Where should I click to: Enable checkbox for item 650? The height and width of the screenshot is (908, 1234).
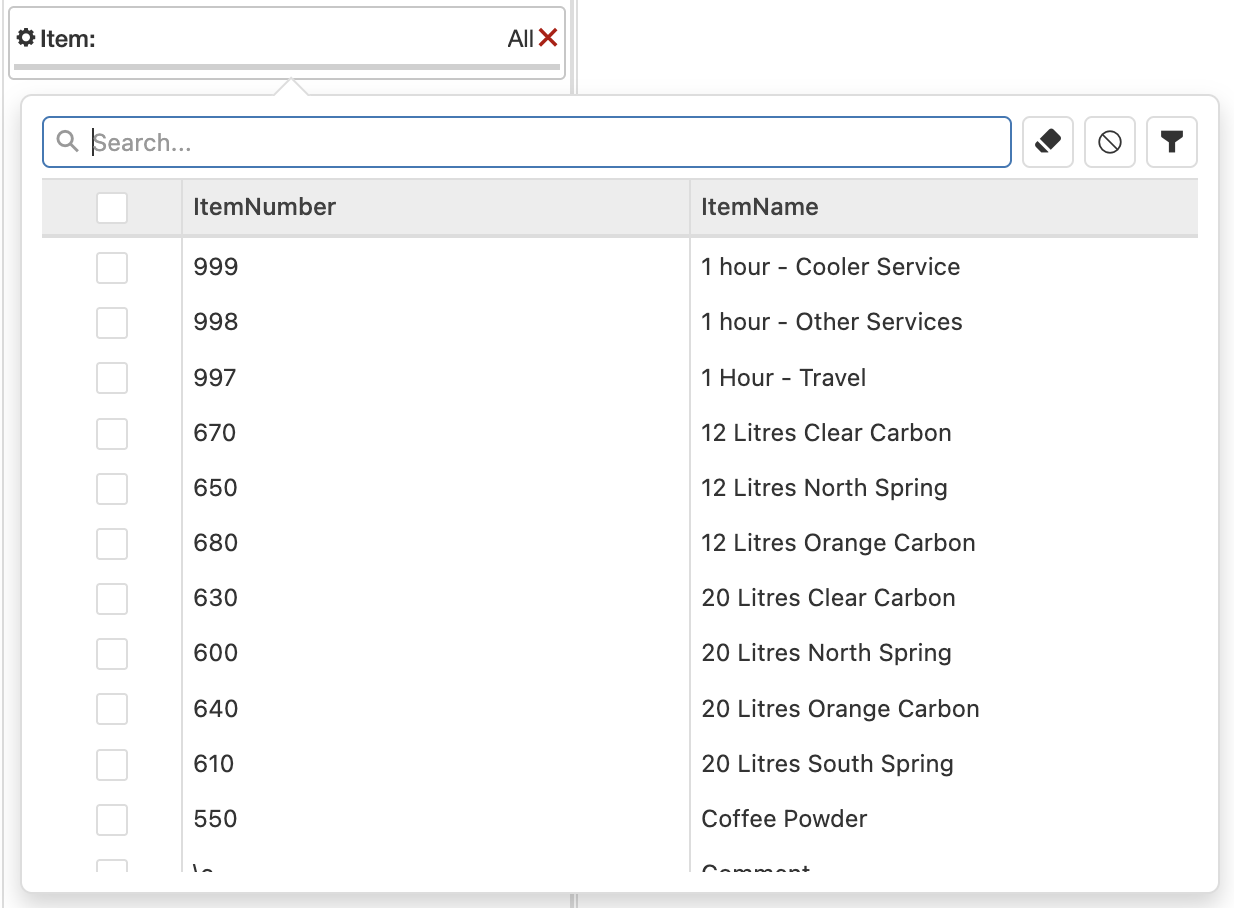[112, 488]
